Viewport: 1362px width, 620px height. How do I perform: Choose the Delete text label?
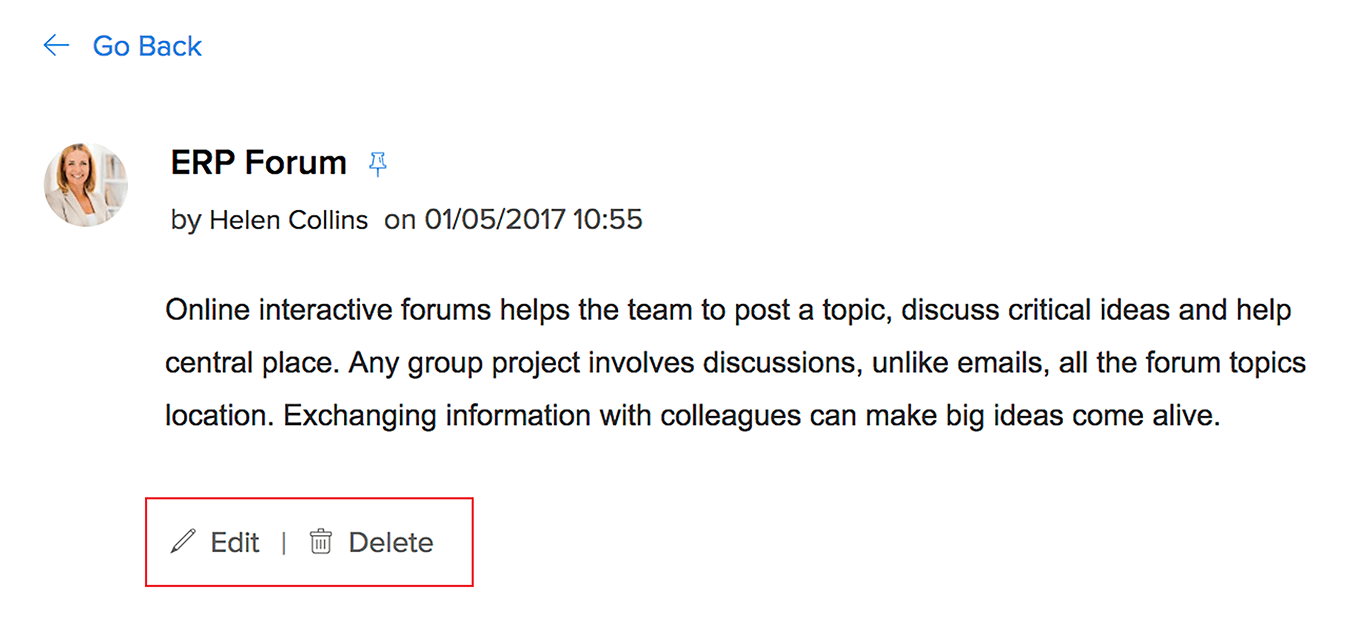(391, 542)
